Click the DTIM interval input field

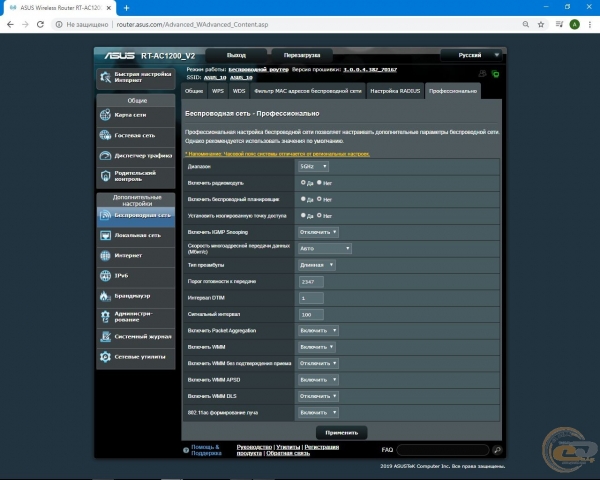[x=311, y=298]
